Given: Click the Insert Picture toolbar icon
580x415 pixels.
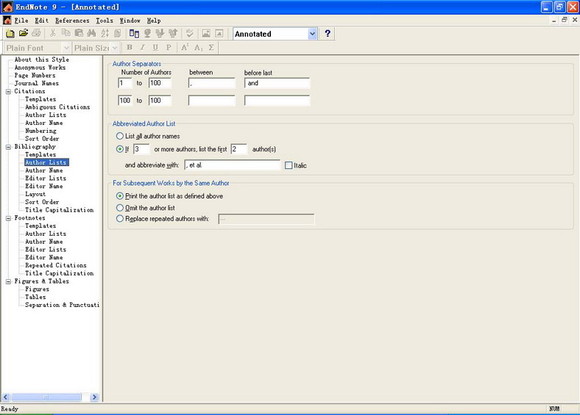Looking at the screenshot, I should tap(206, 34).
